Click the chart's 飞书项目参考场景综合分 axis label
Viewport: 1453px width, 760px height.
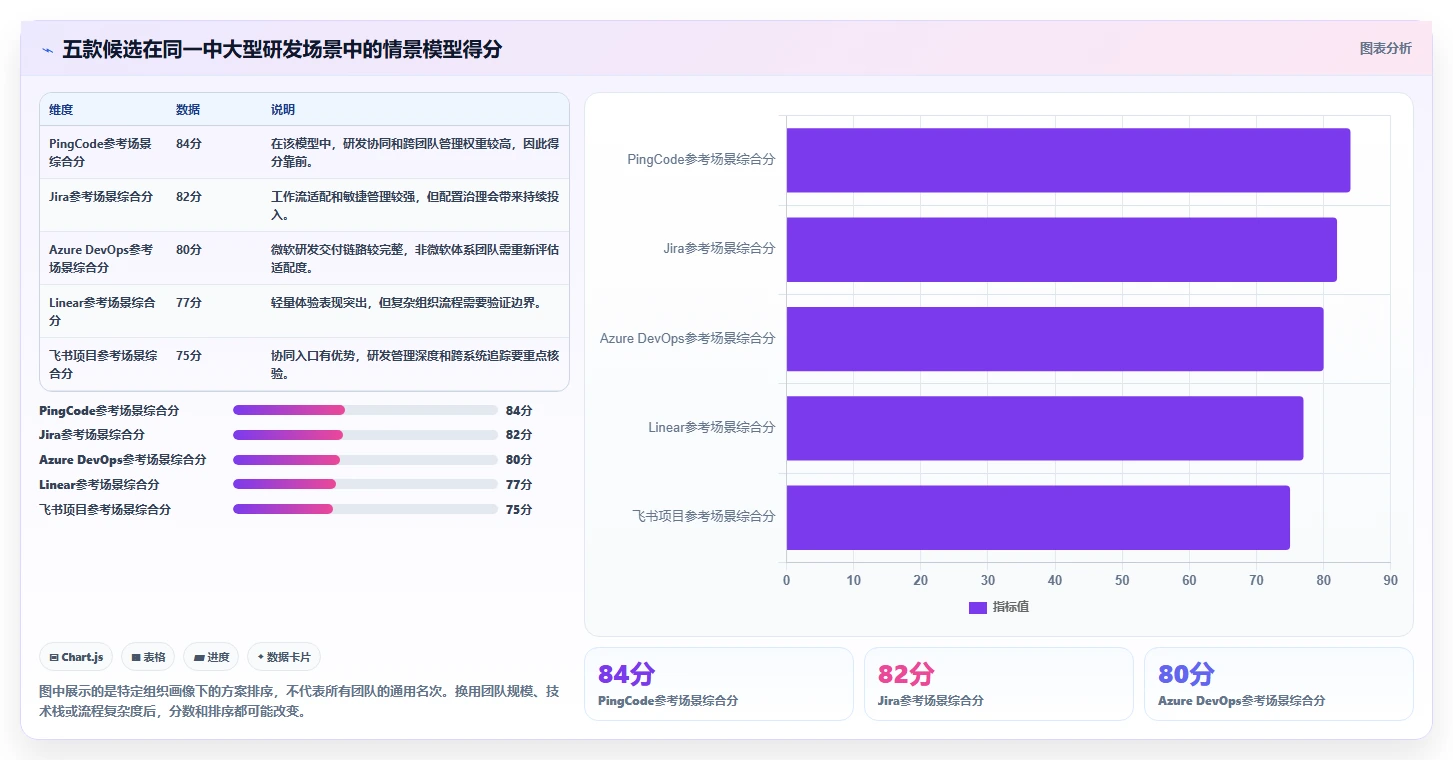pos(704,517)
